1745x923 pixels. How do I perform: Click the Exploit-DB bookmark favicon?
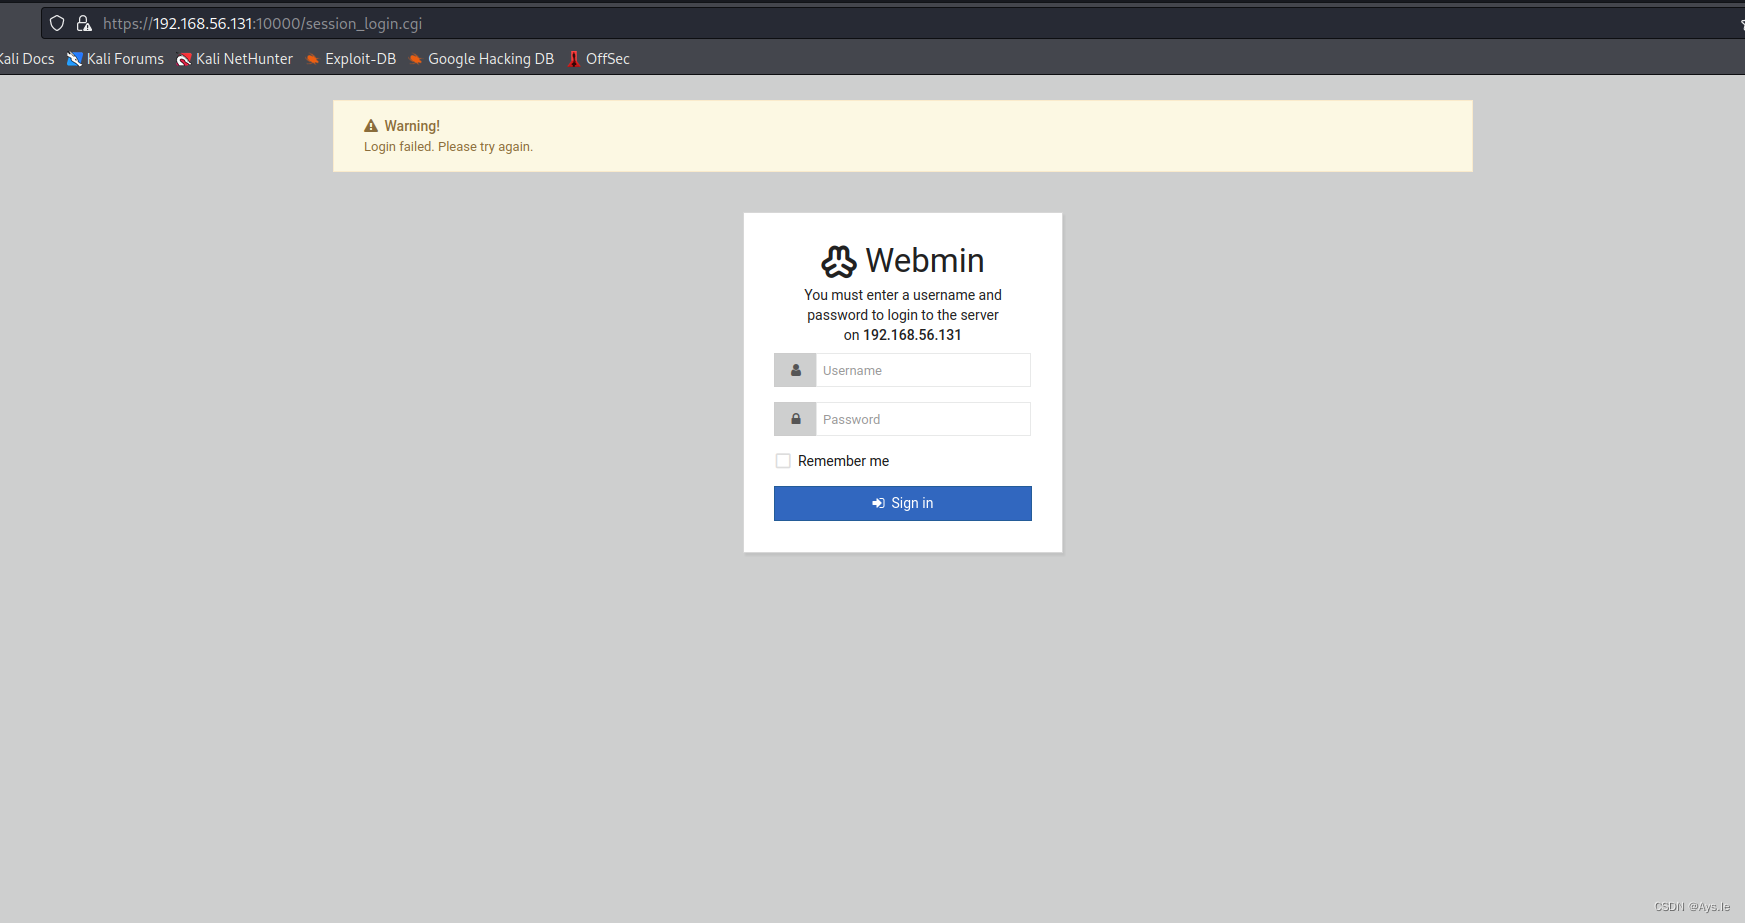point(313,59)
